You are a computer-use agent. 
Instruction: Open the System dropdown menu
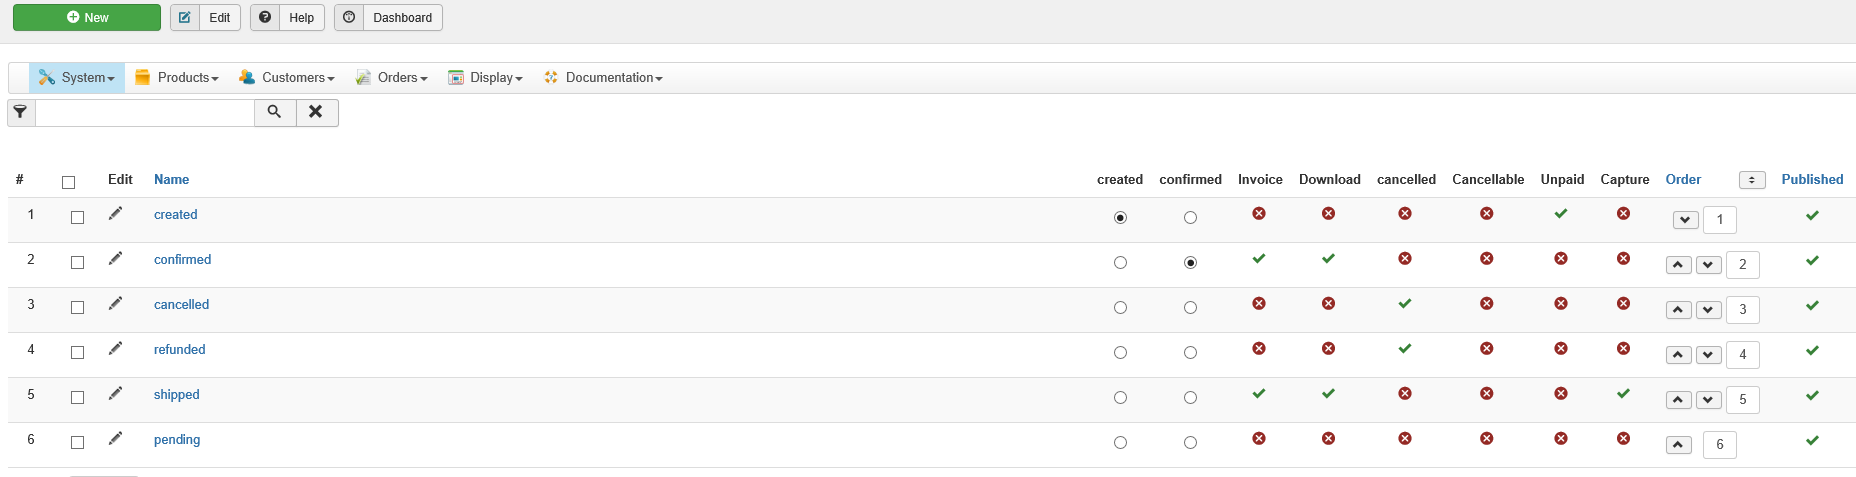pos(77,78)
